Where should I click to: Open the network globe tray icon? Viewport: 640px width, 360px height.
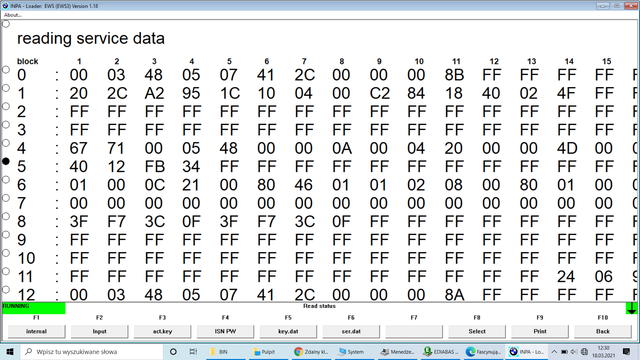(584, 351)
